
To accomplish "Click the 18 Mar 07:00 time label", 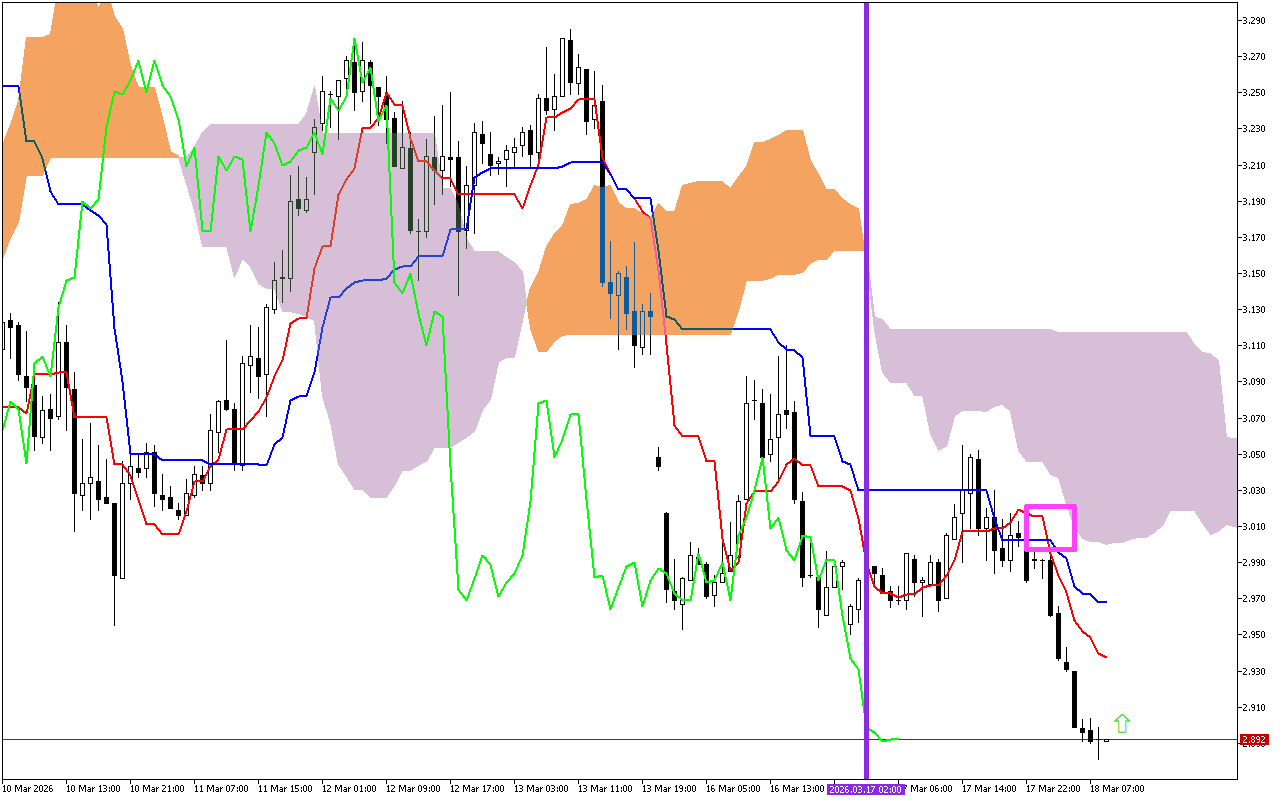I will (1119, 789).
